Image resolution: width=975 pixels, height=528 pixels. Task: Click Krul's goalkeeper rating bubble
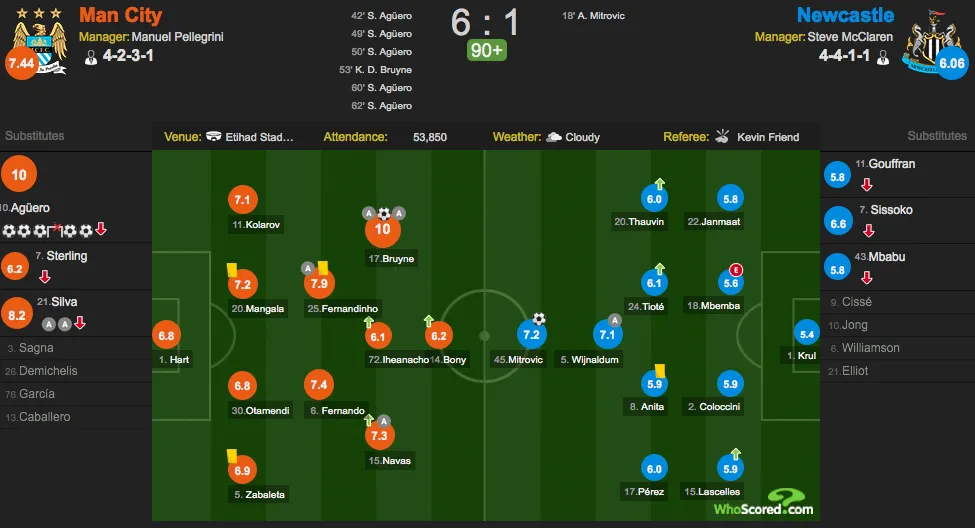[x=806, y=335]
